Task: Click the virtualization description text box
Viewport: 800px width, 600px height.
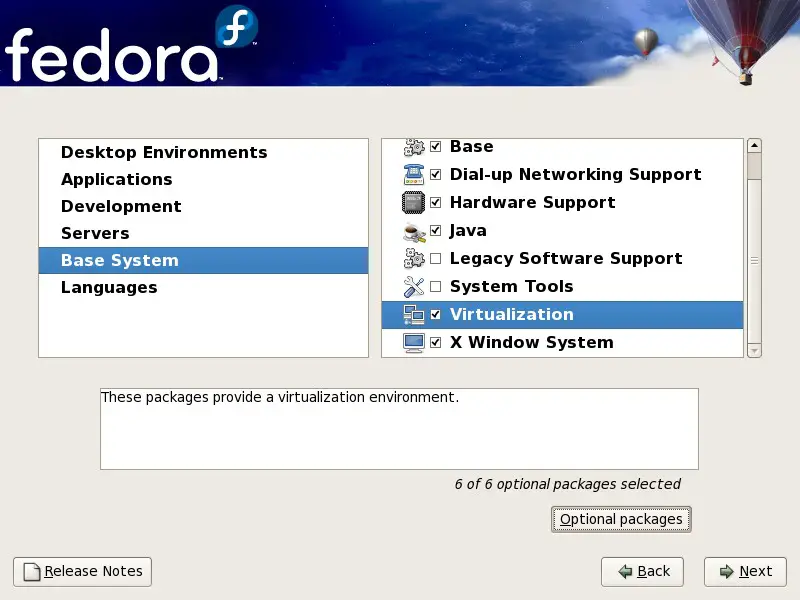Action: point(399,429)
